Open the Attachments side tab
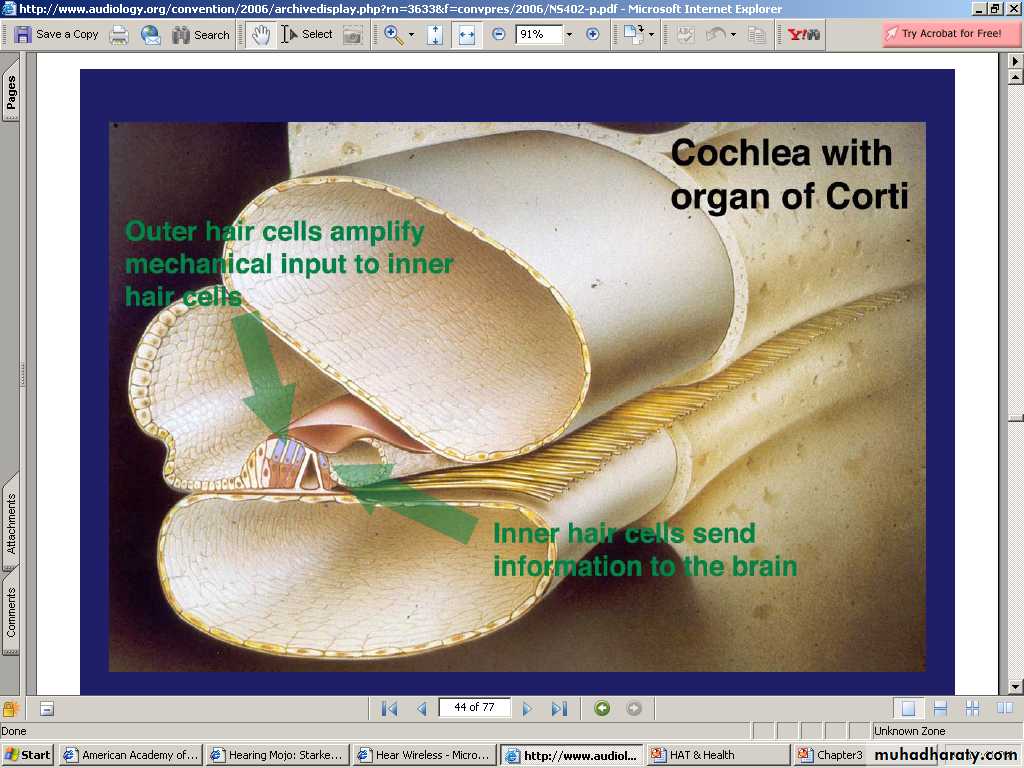Viewport: 1024px width, 768px height. click(11, 523)
